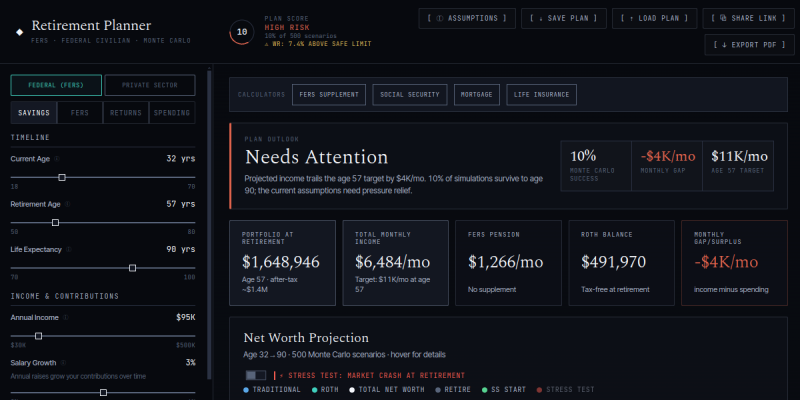Click the Retirement Age slider handle
Screen dimensions: 800x400
[56, 222]
